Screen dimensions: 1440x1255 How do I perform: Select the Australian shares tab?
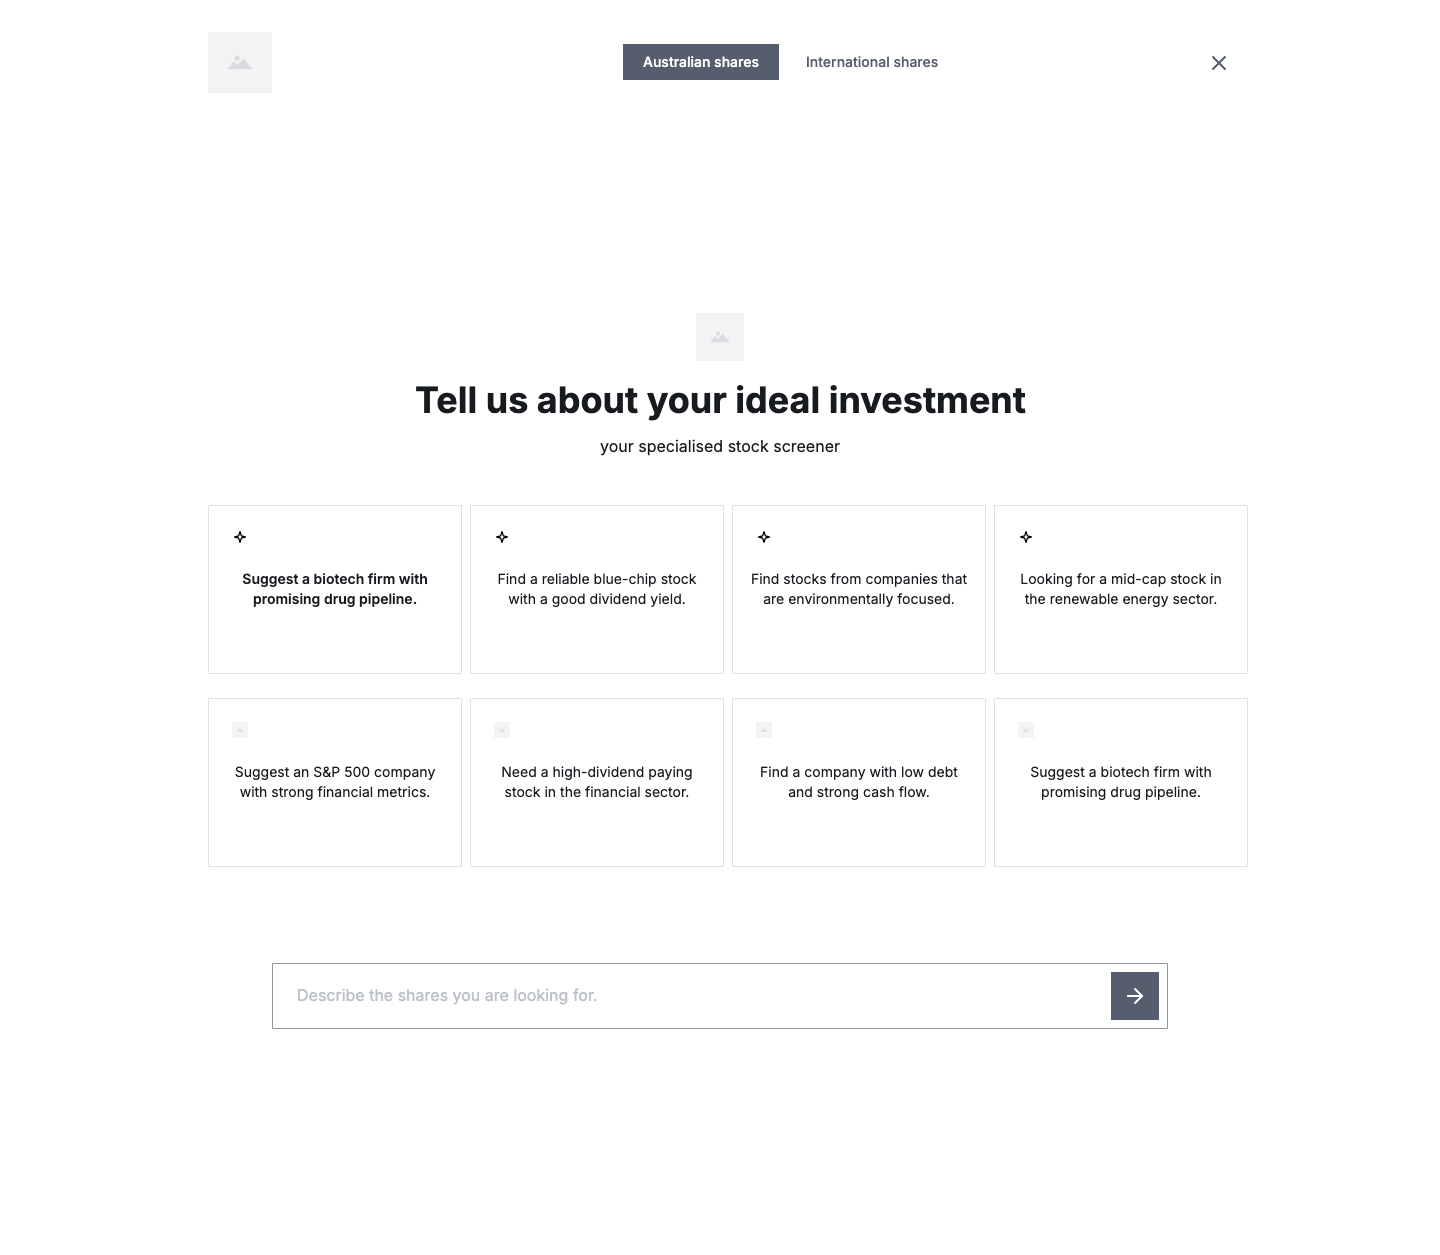[x=700, y=62]
